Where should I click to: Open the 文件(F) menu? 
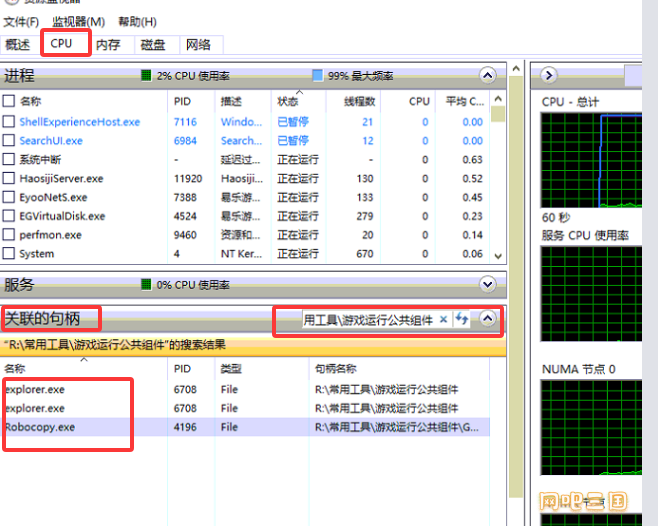[21, 22]
